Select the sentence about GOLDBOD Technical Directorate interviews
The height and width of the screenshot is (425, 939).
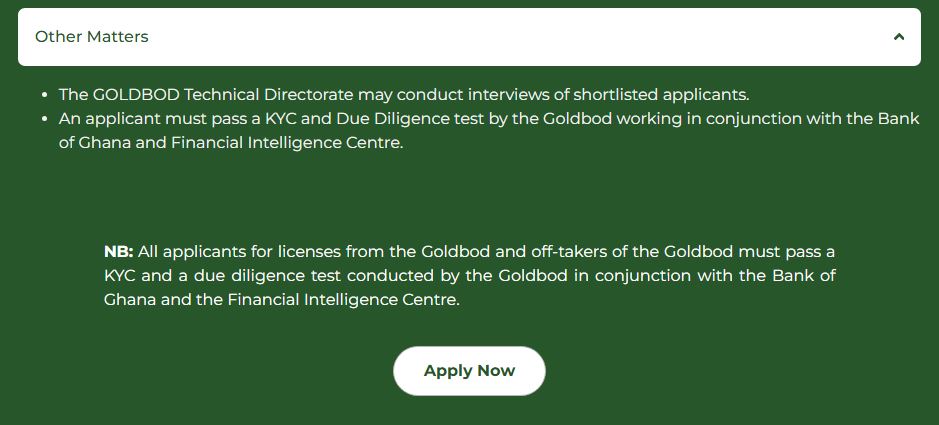click(404, 95)
